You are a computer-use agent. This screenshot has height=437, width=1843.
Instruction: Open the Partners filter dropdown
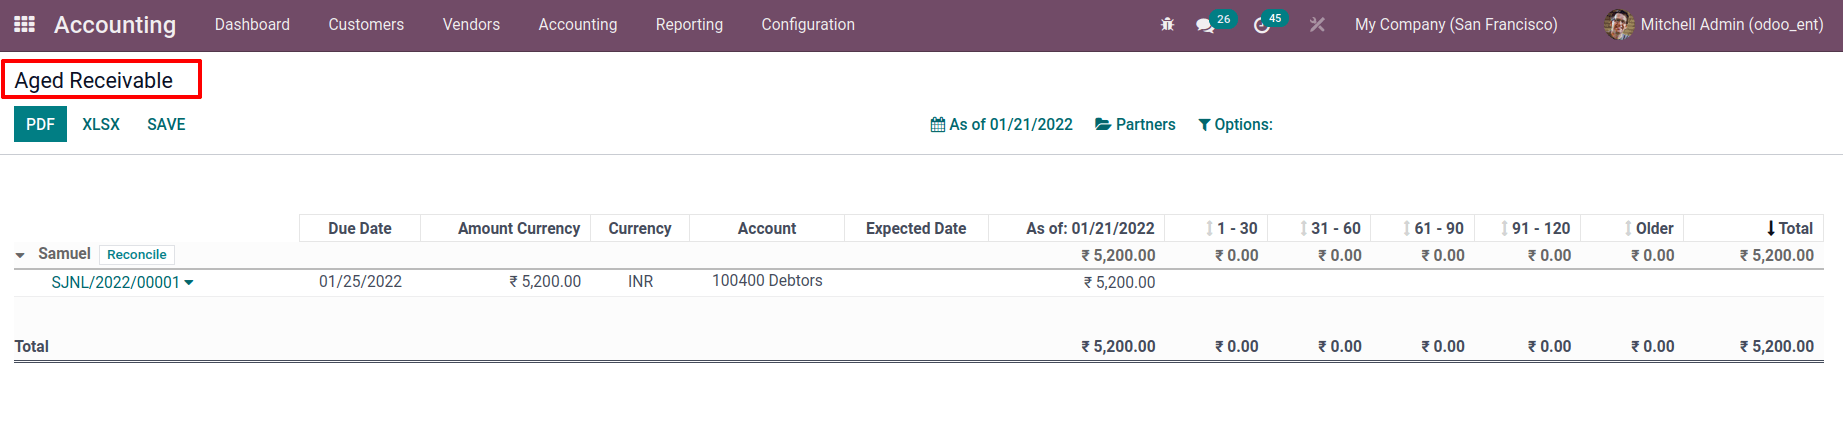1135,124
